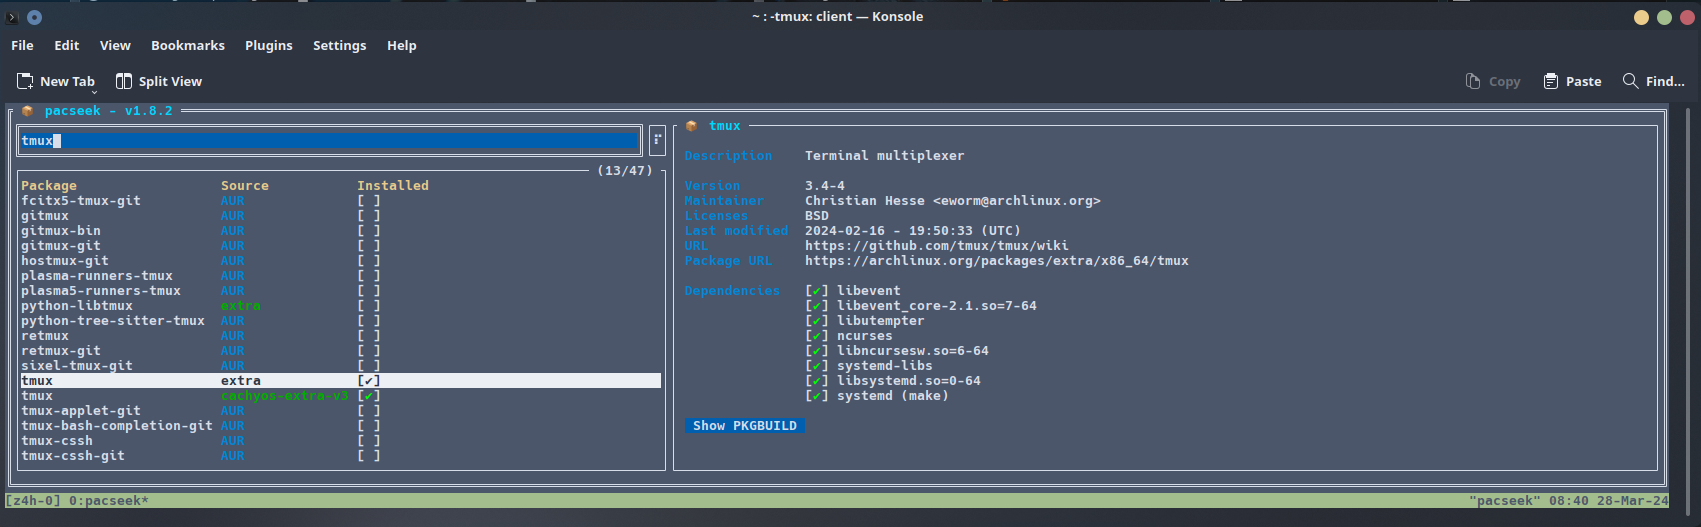Toggle the Installed checkbox for fcitx5-tmux-git
This screenshot has height=527, width=1701.
(369, 201)
